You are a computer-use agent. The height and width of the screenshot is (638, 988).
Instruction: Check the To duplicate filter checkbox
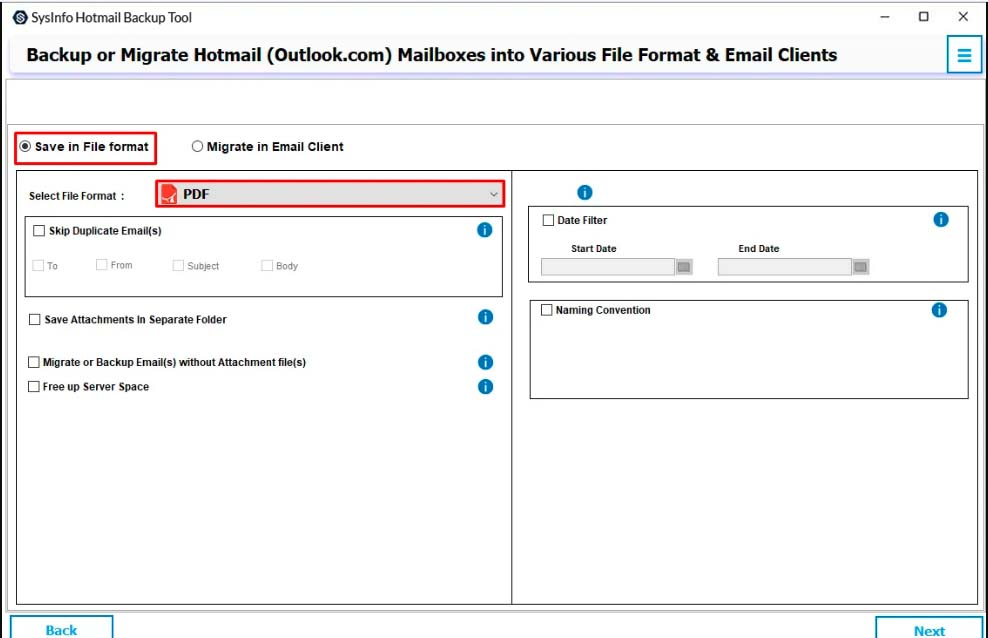tap(38, 265)
